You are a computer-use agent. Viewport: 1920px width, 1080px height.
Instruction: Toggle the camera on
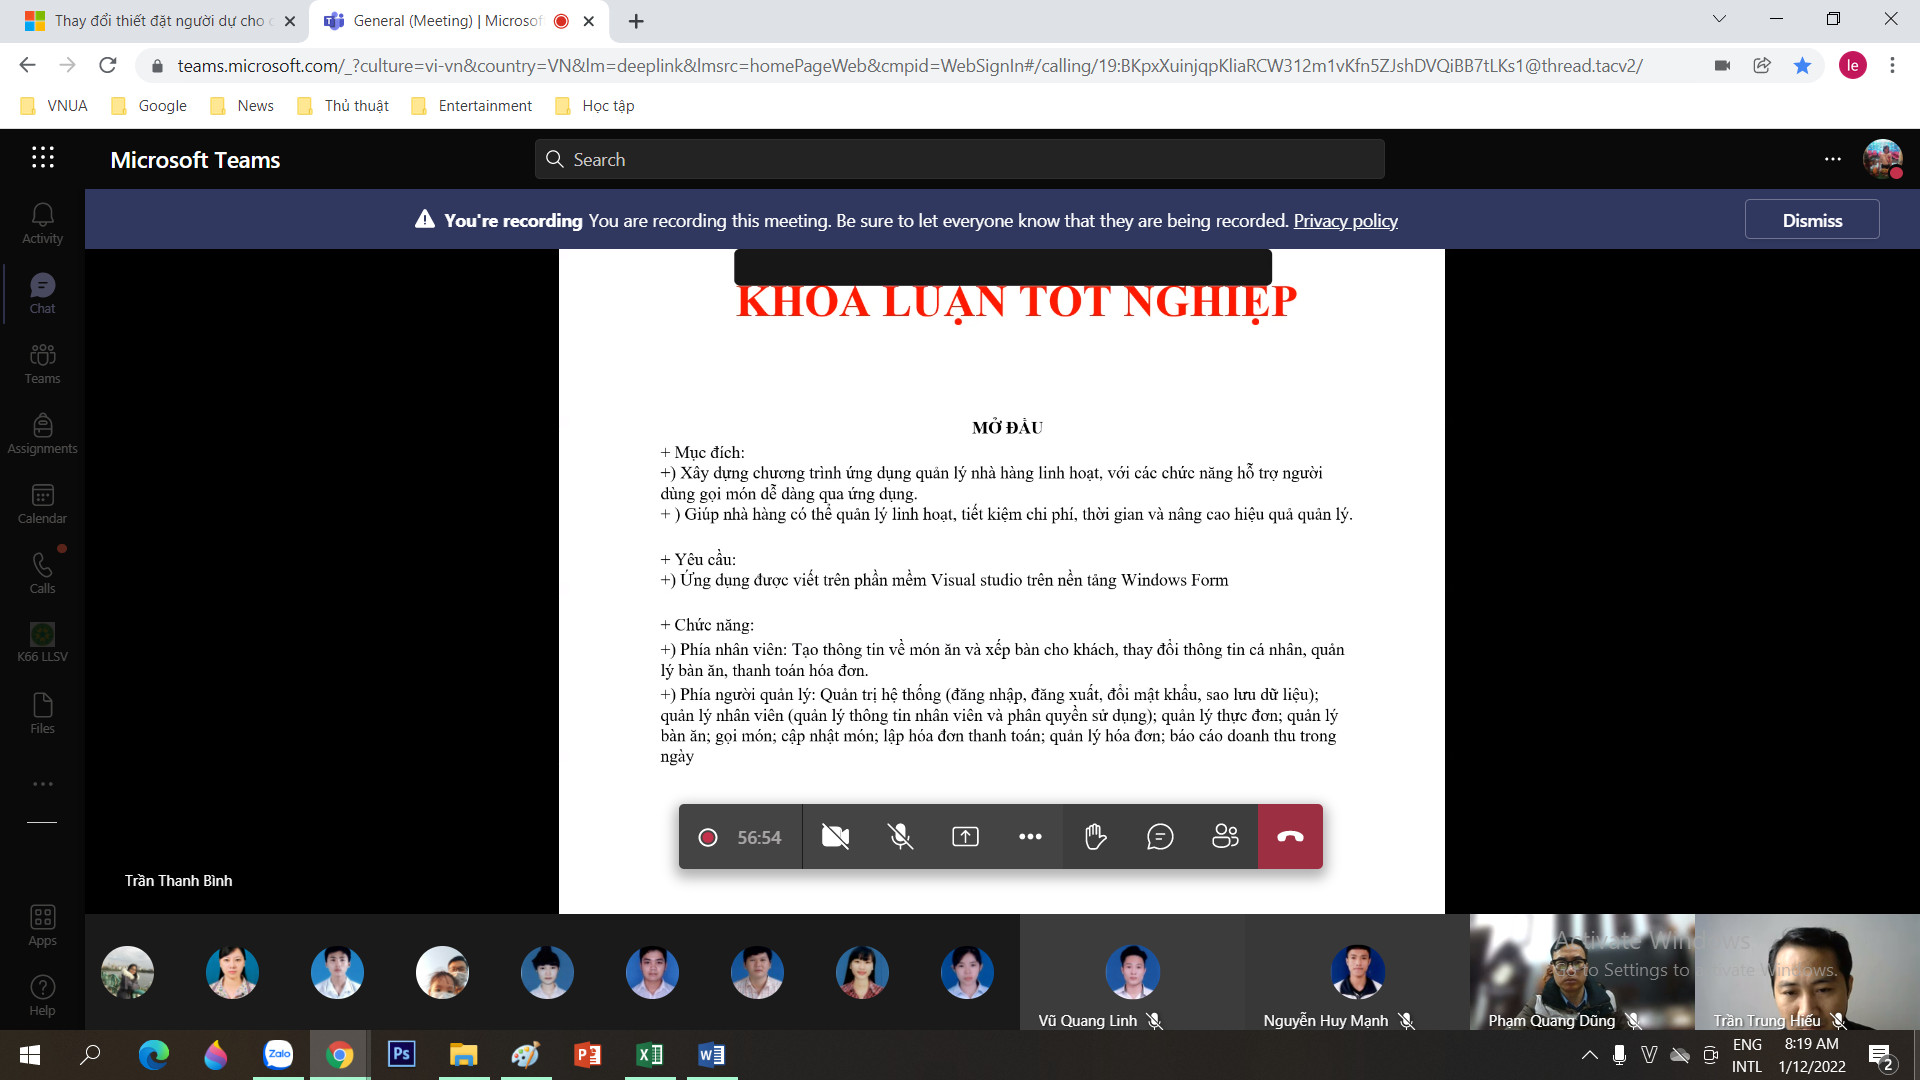coord(835,837)
